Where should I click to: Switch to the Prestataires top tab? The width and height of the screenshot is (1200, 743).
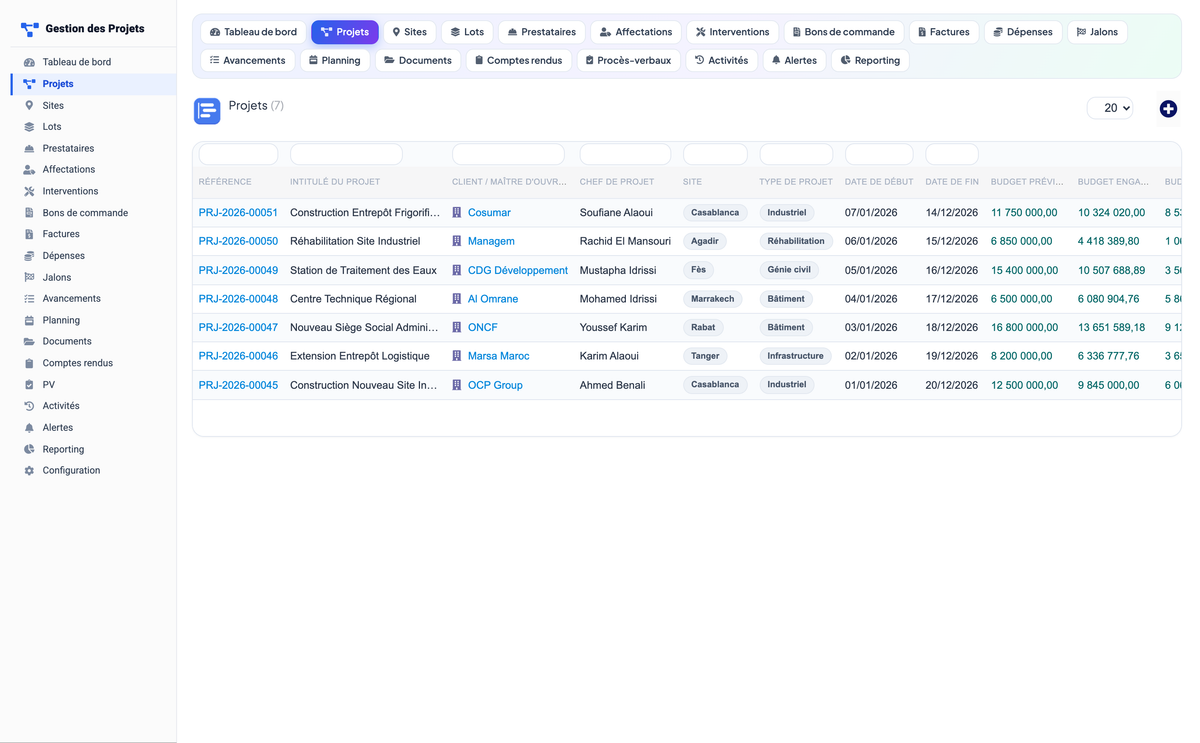point(542,32)
